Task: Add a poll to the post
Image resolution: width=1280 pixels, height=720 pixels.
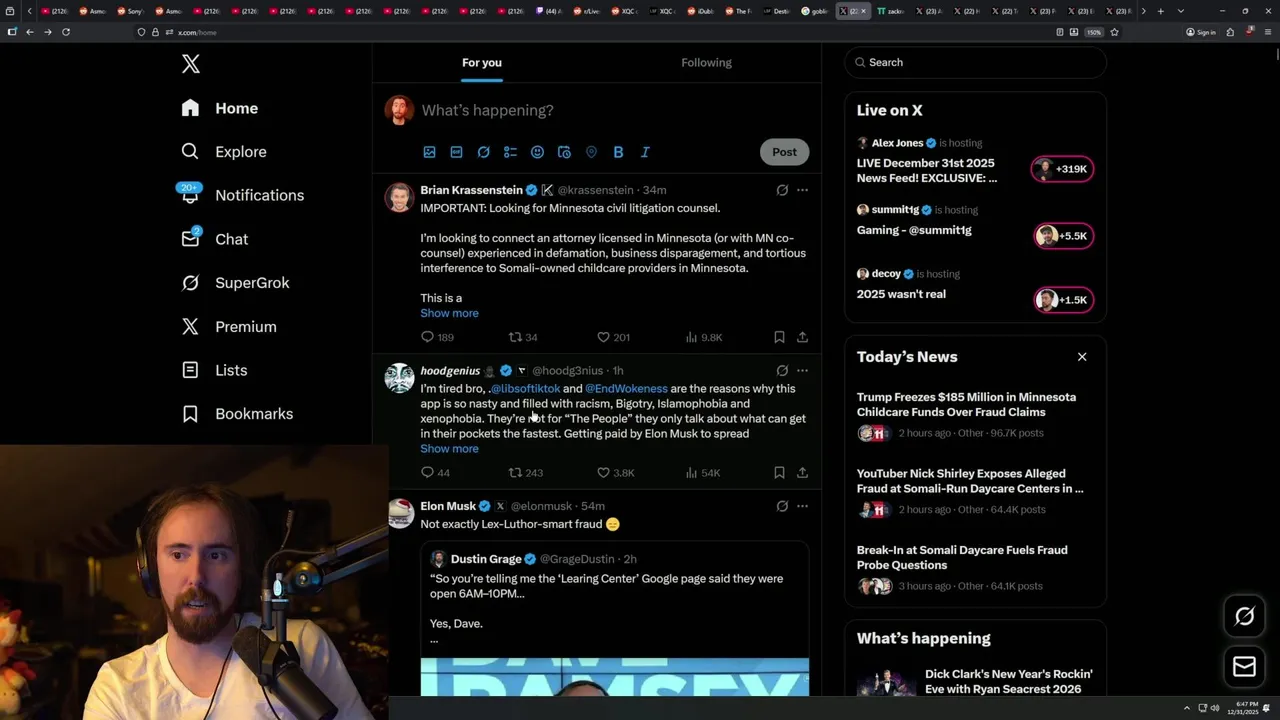Action: pos(510,152)
